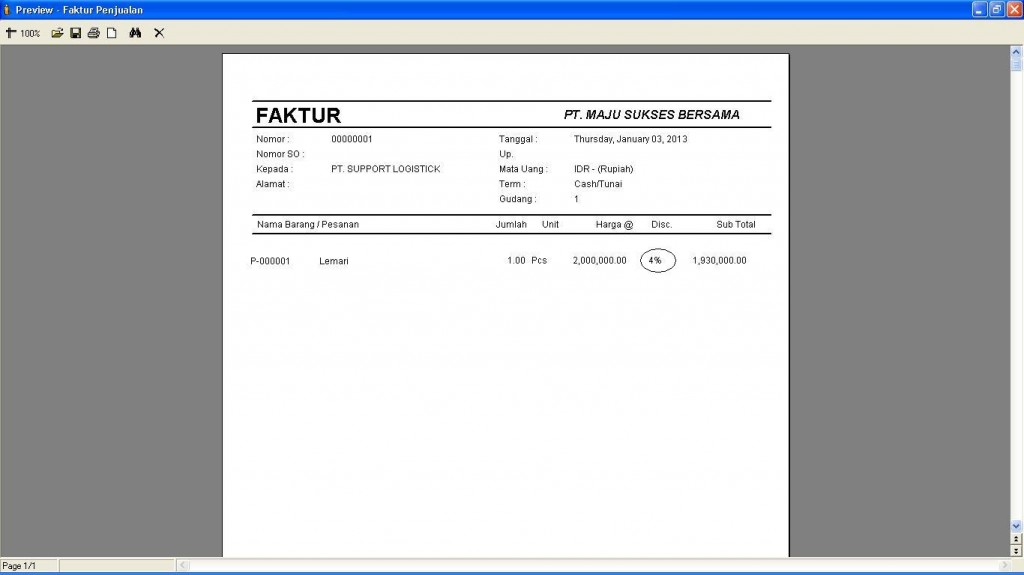Click the Page 1/1 status indicator

(20, 566)
